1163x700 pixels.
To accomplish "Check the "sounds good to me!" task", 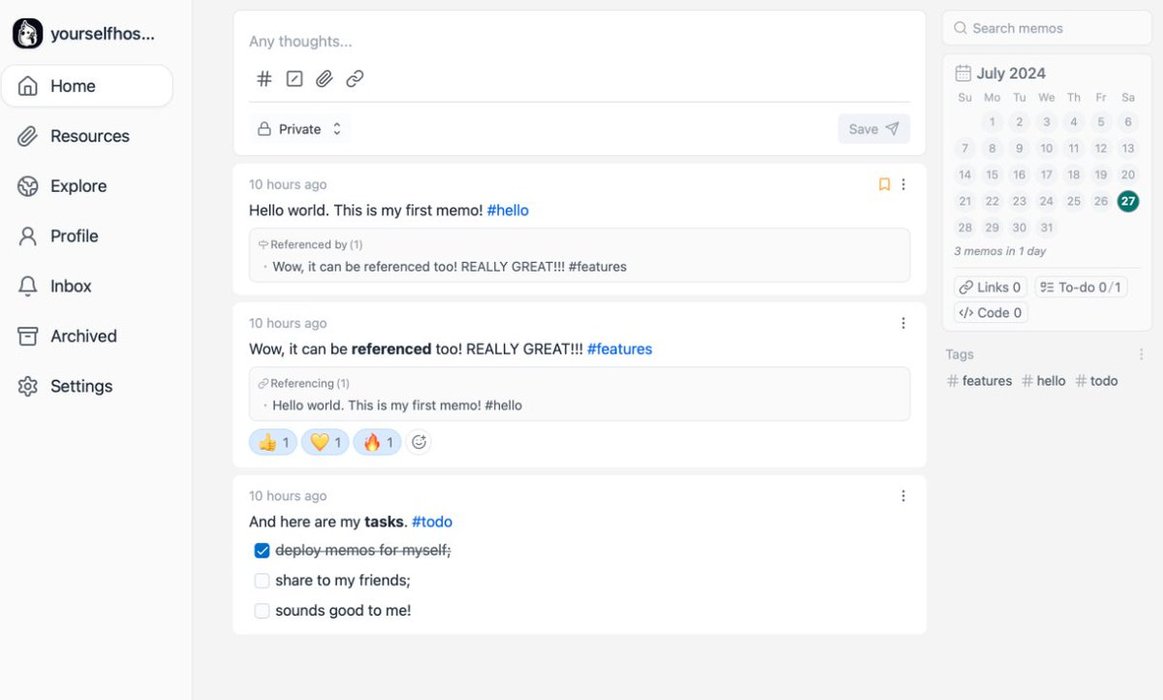I will (262, 611).
